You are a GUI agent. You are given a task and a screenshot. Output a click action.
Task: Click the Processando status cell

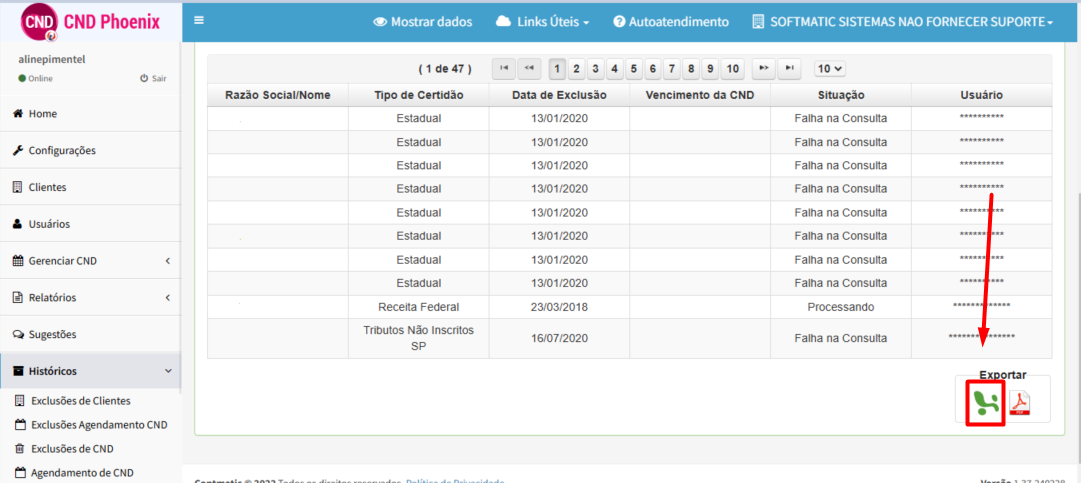click(840, 307)
